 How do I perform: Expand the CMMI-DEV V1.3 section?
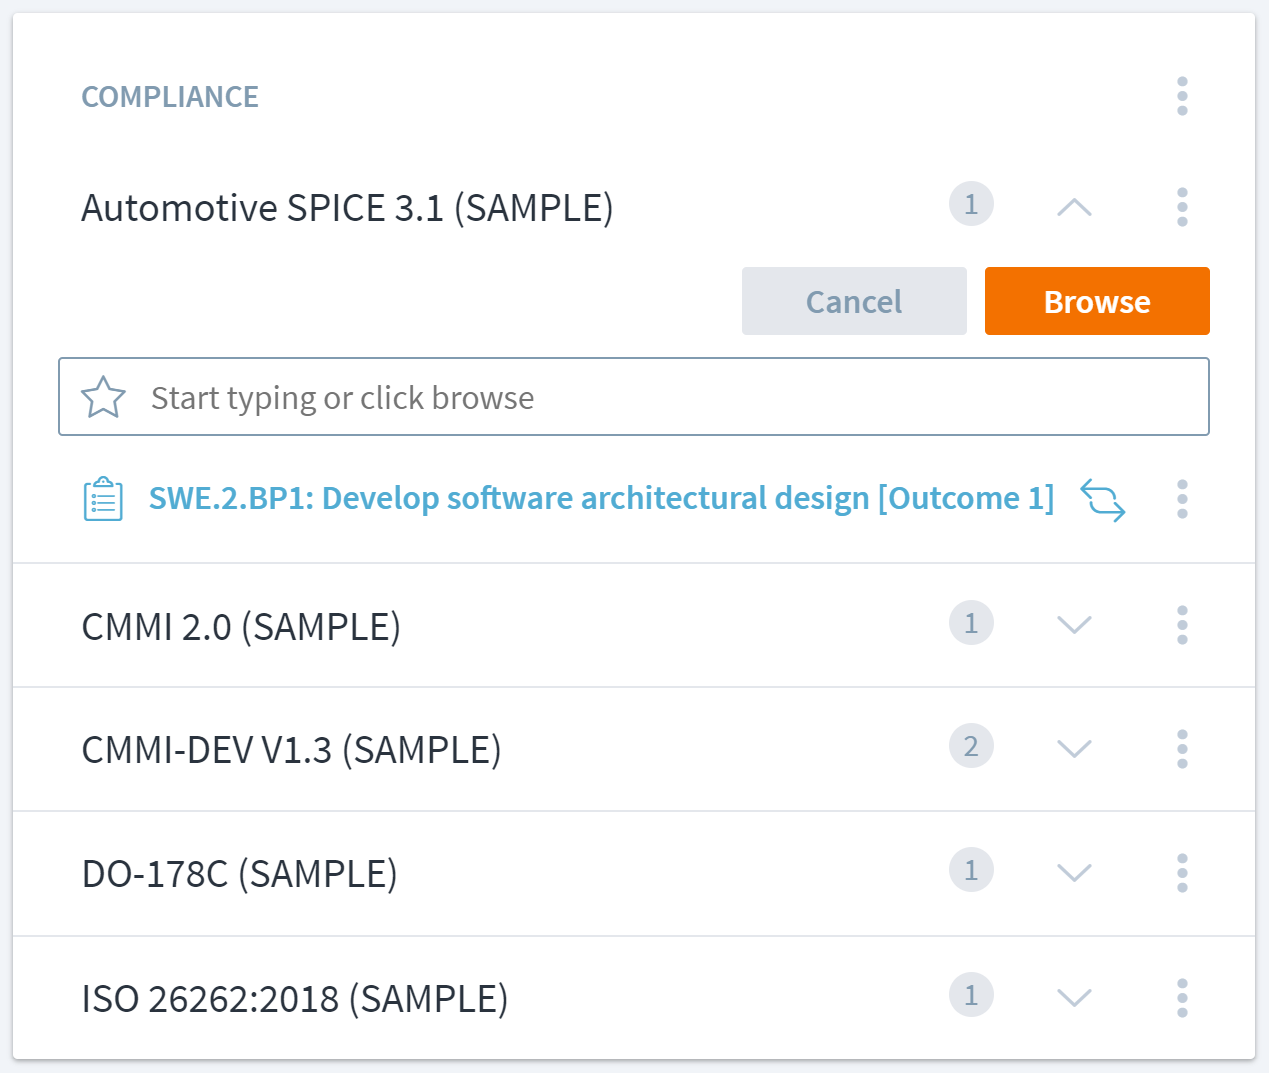coord(1074,749)
